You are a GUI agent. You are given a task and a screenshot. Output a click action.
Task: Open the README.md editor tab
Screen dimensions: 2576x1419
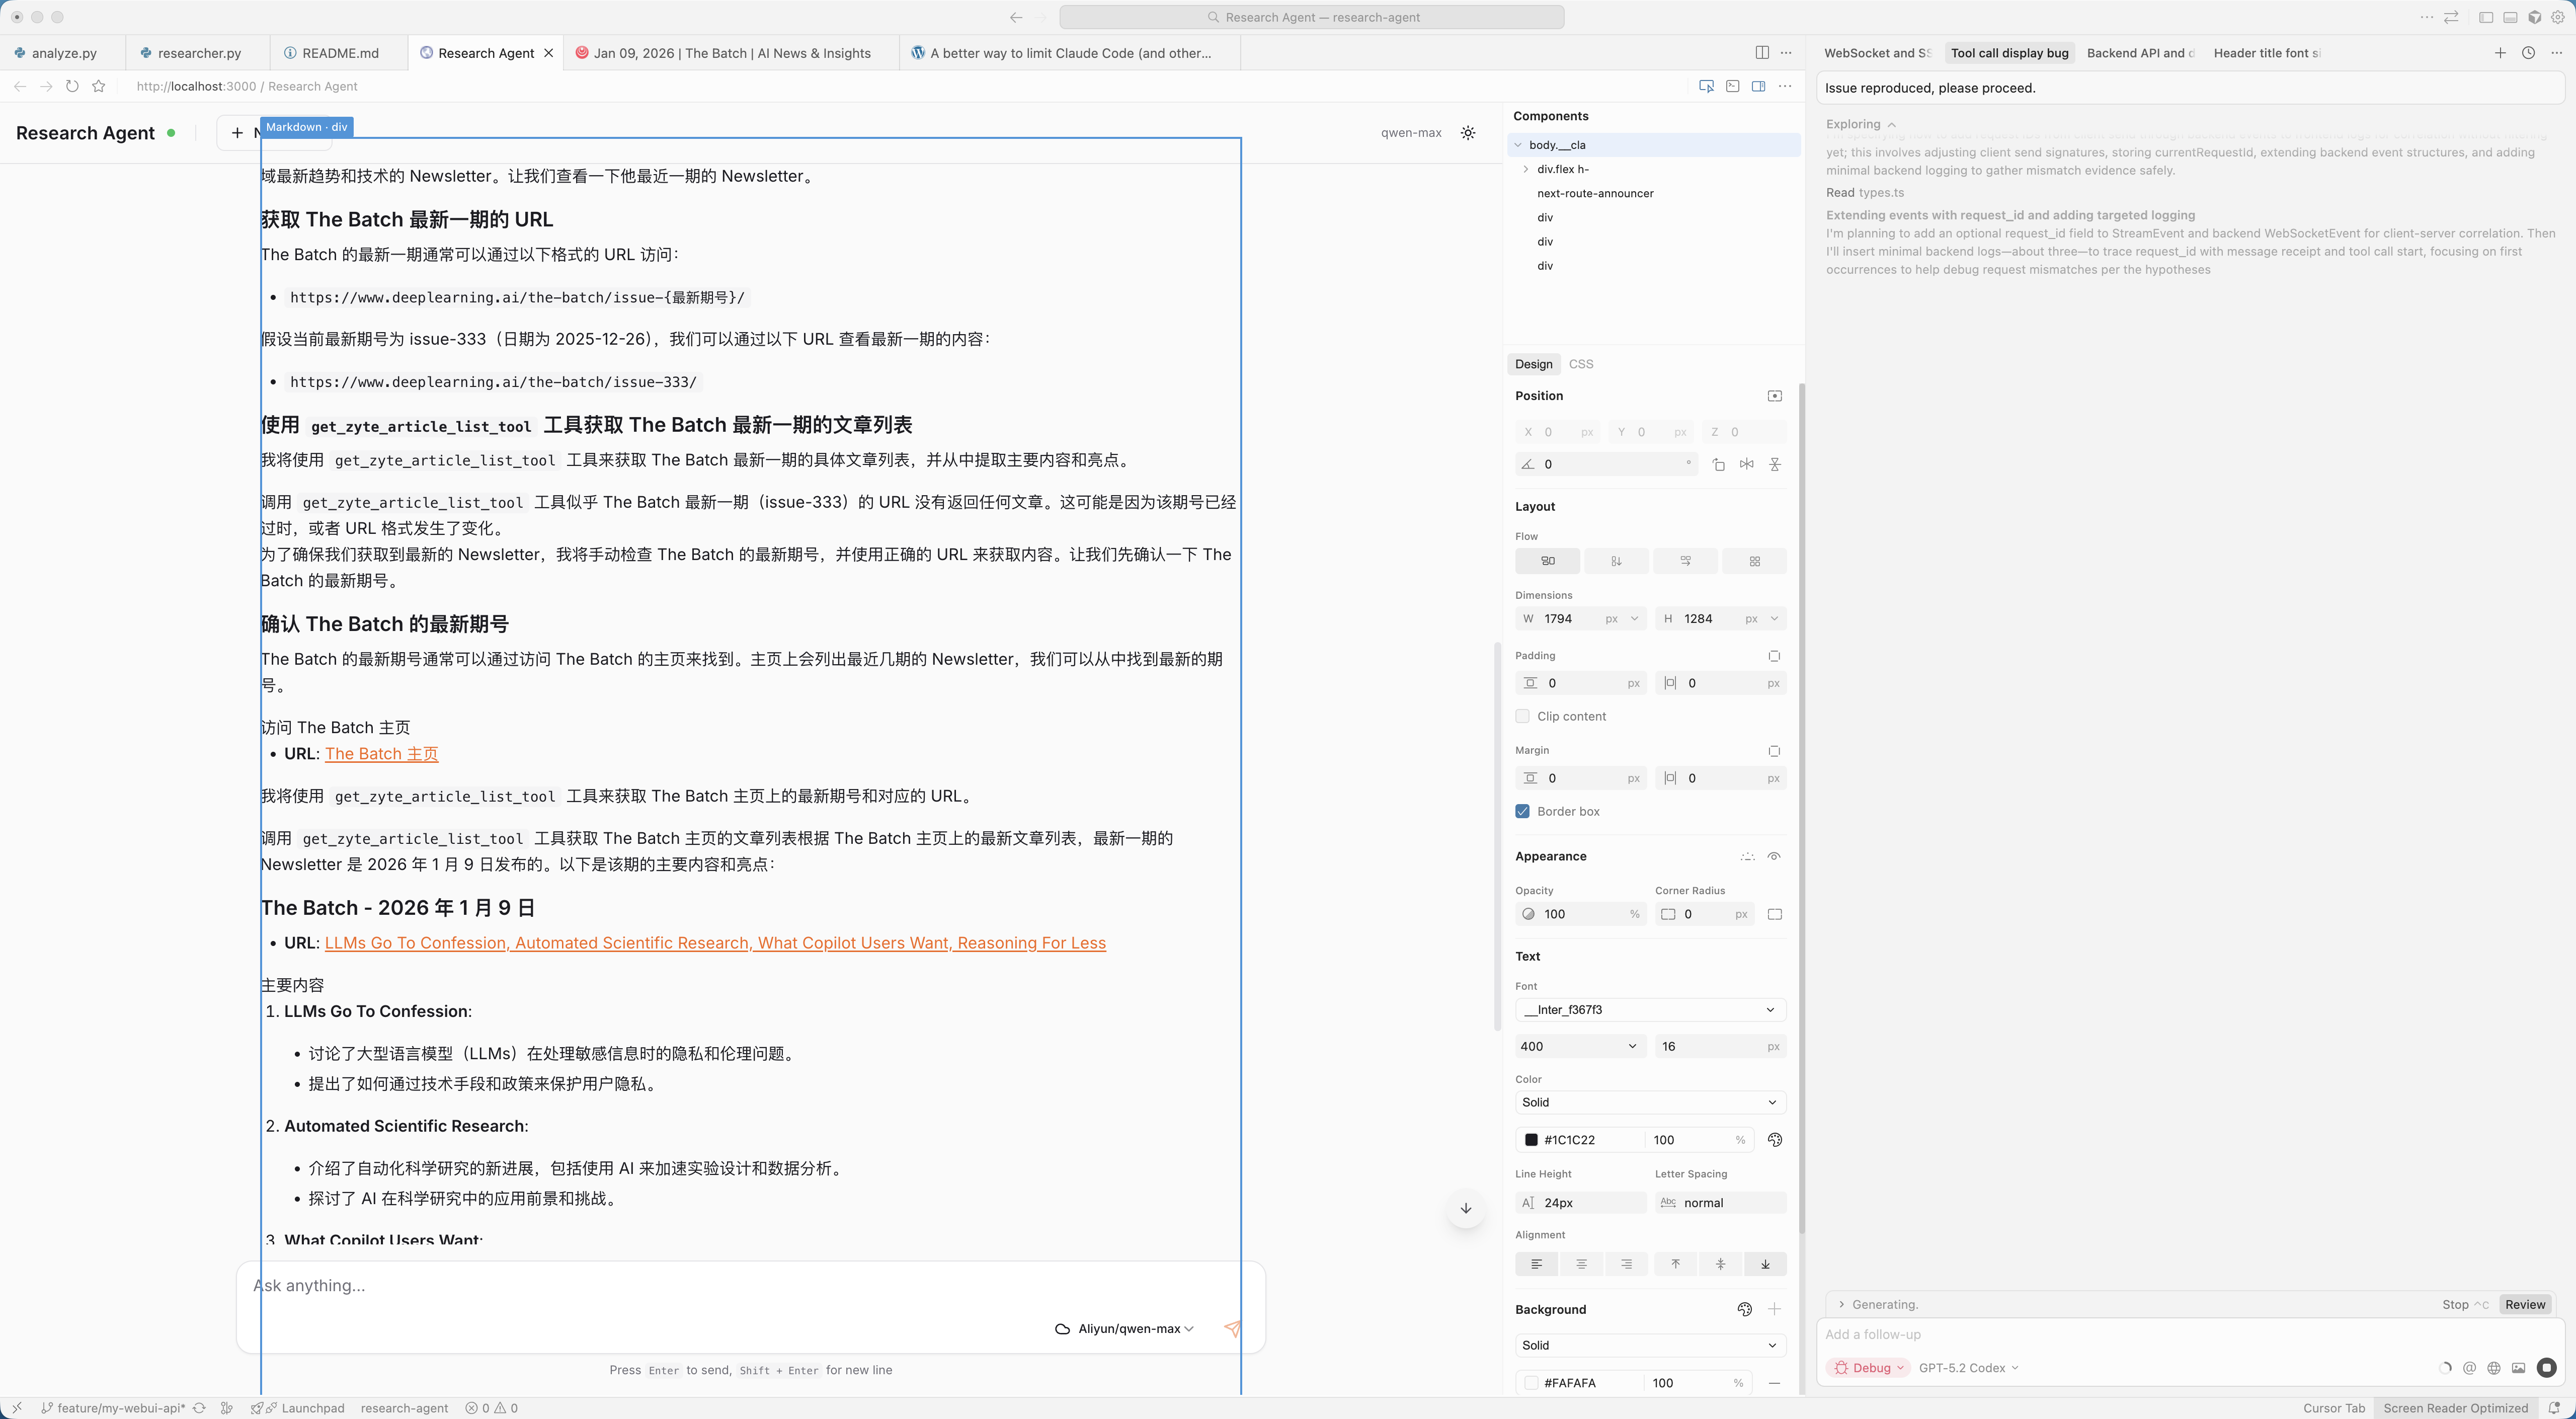coord(340,53)
